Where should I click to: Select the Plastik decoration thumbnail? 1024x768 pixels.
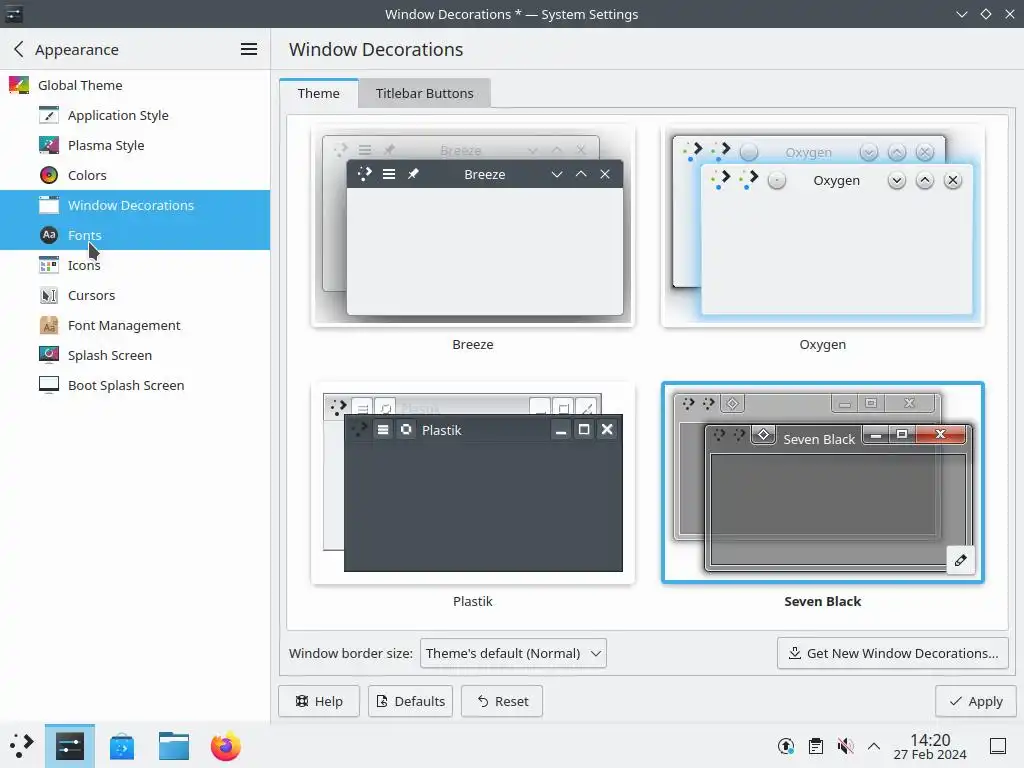click(x=473, y=483)
